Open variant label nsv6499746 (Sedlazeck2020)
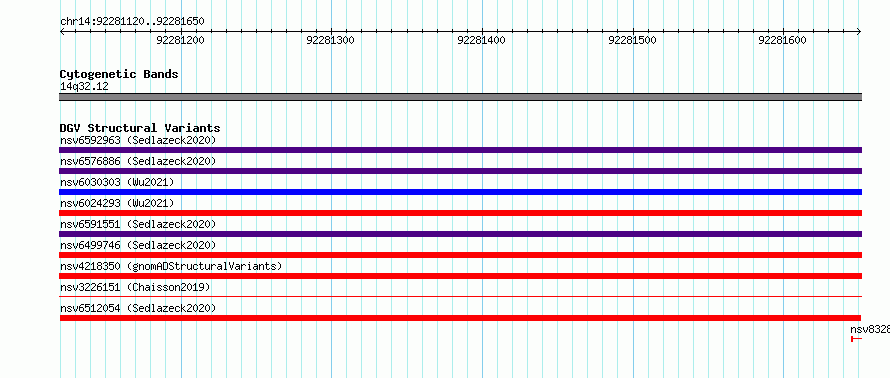This screenshot has height=378, width=890. (138, 245)
